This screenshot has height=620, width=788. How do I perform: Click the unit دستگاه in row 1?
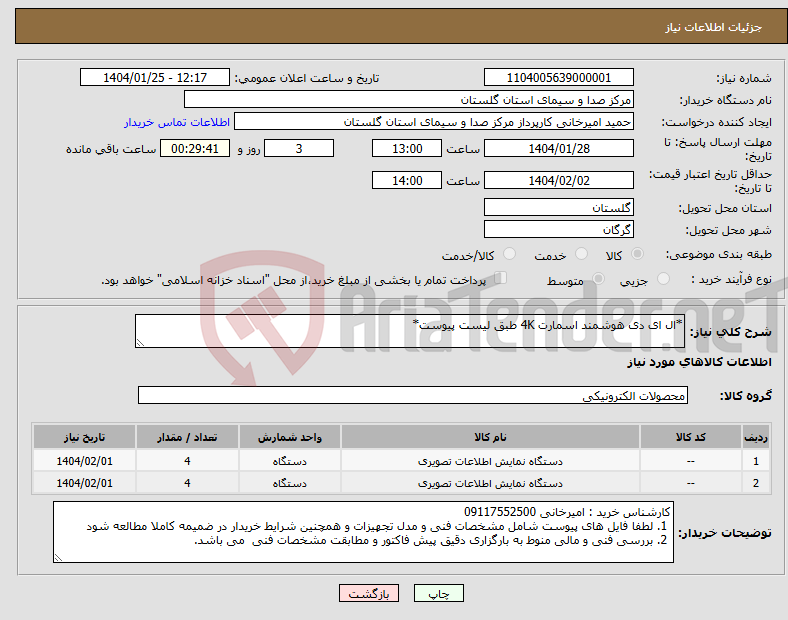pos(289,461)
